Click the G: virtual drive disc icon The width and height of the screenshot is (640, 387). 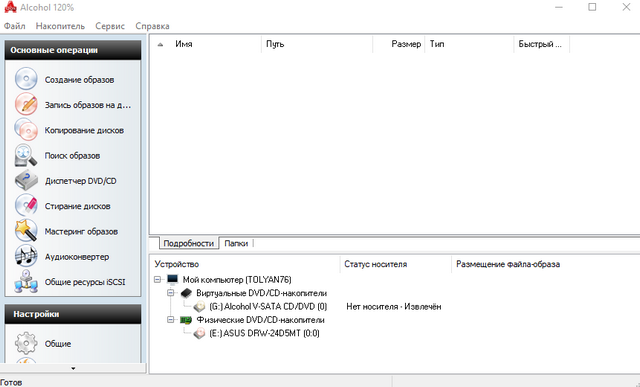tap(199, 307)
